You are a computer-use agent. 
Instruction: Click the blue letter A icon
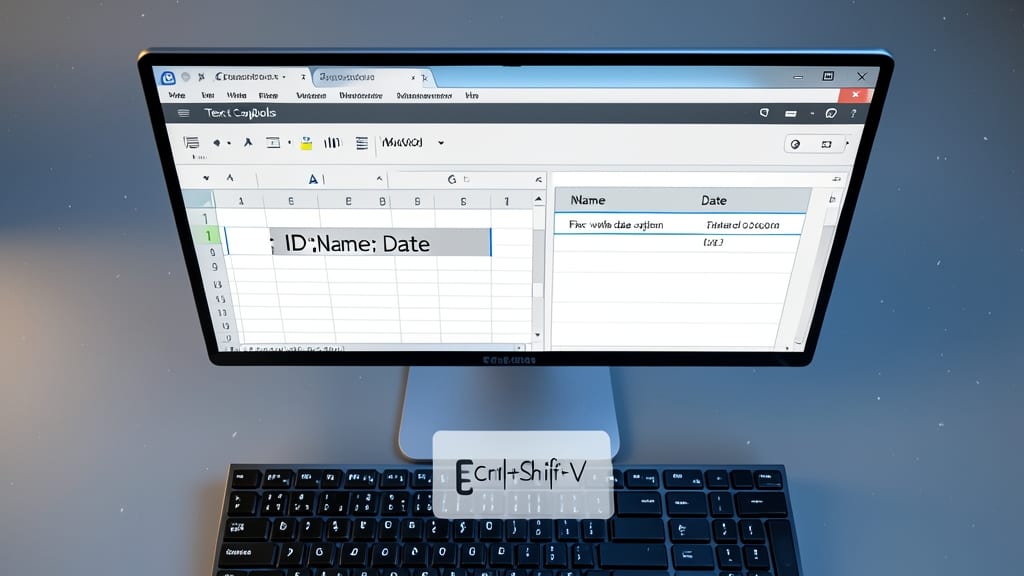click(x=313, y=179)
